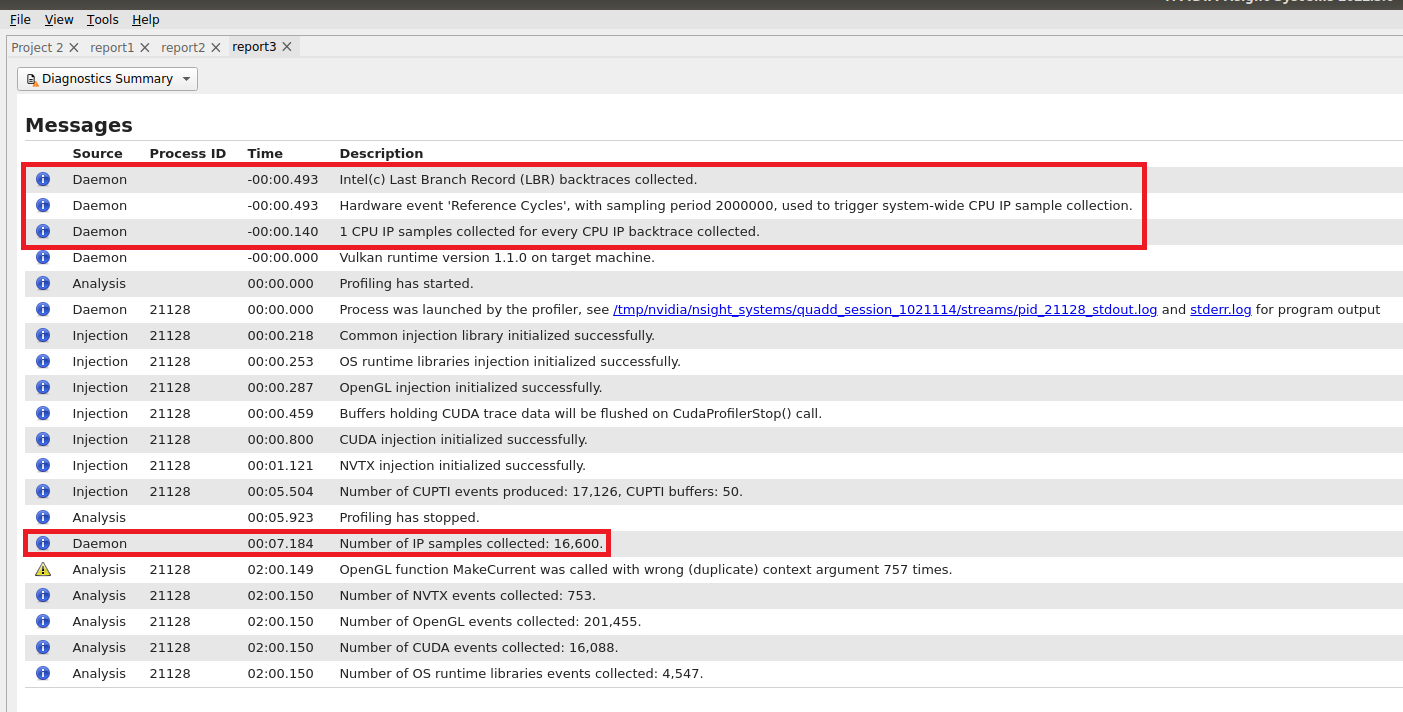This screenshot has width=1403, height=712.
Task: Click the info icon beside the NVTX injection message
Action: (x=43, y=465)
